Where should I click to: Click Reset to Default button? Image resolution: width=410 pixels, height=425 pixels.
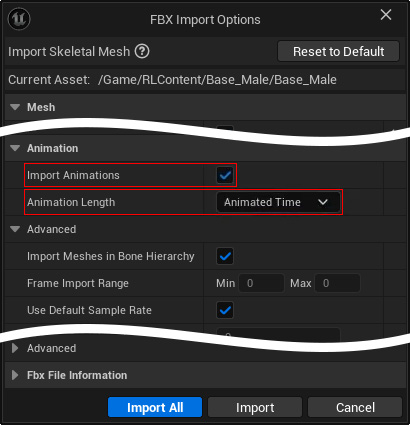(x=338, y=51)
